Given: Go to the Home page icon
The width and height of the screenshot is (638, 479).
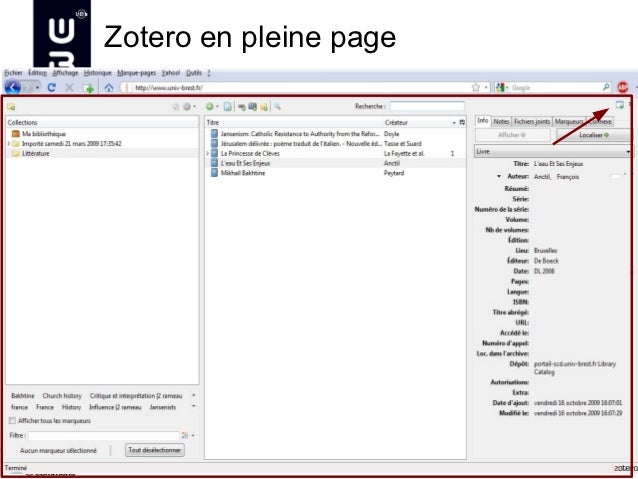Looking at the screenshot, I should [x=109, y=87].
